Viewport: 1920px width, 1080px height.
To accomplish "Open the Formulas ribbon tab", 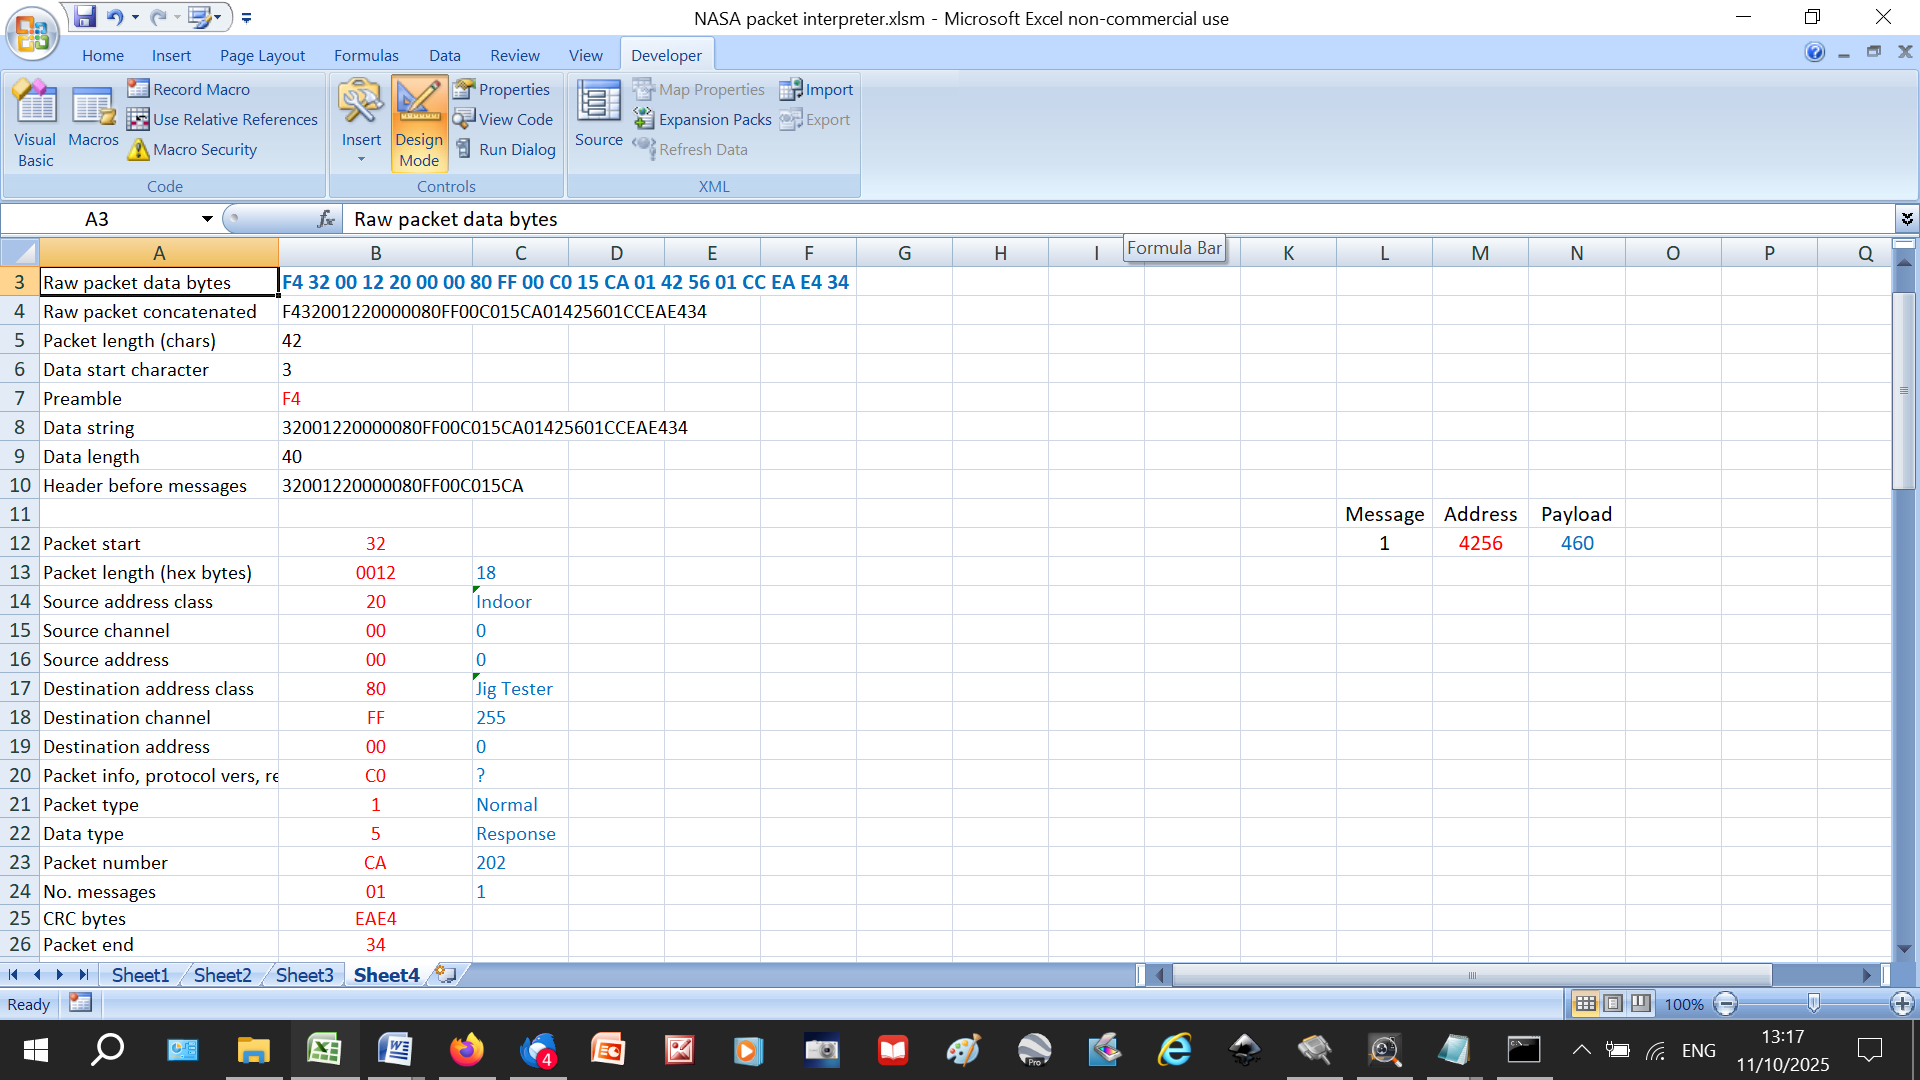I will 366,55.
